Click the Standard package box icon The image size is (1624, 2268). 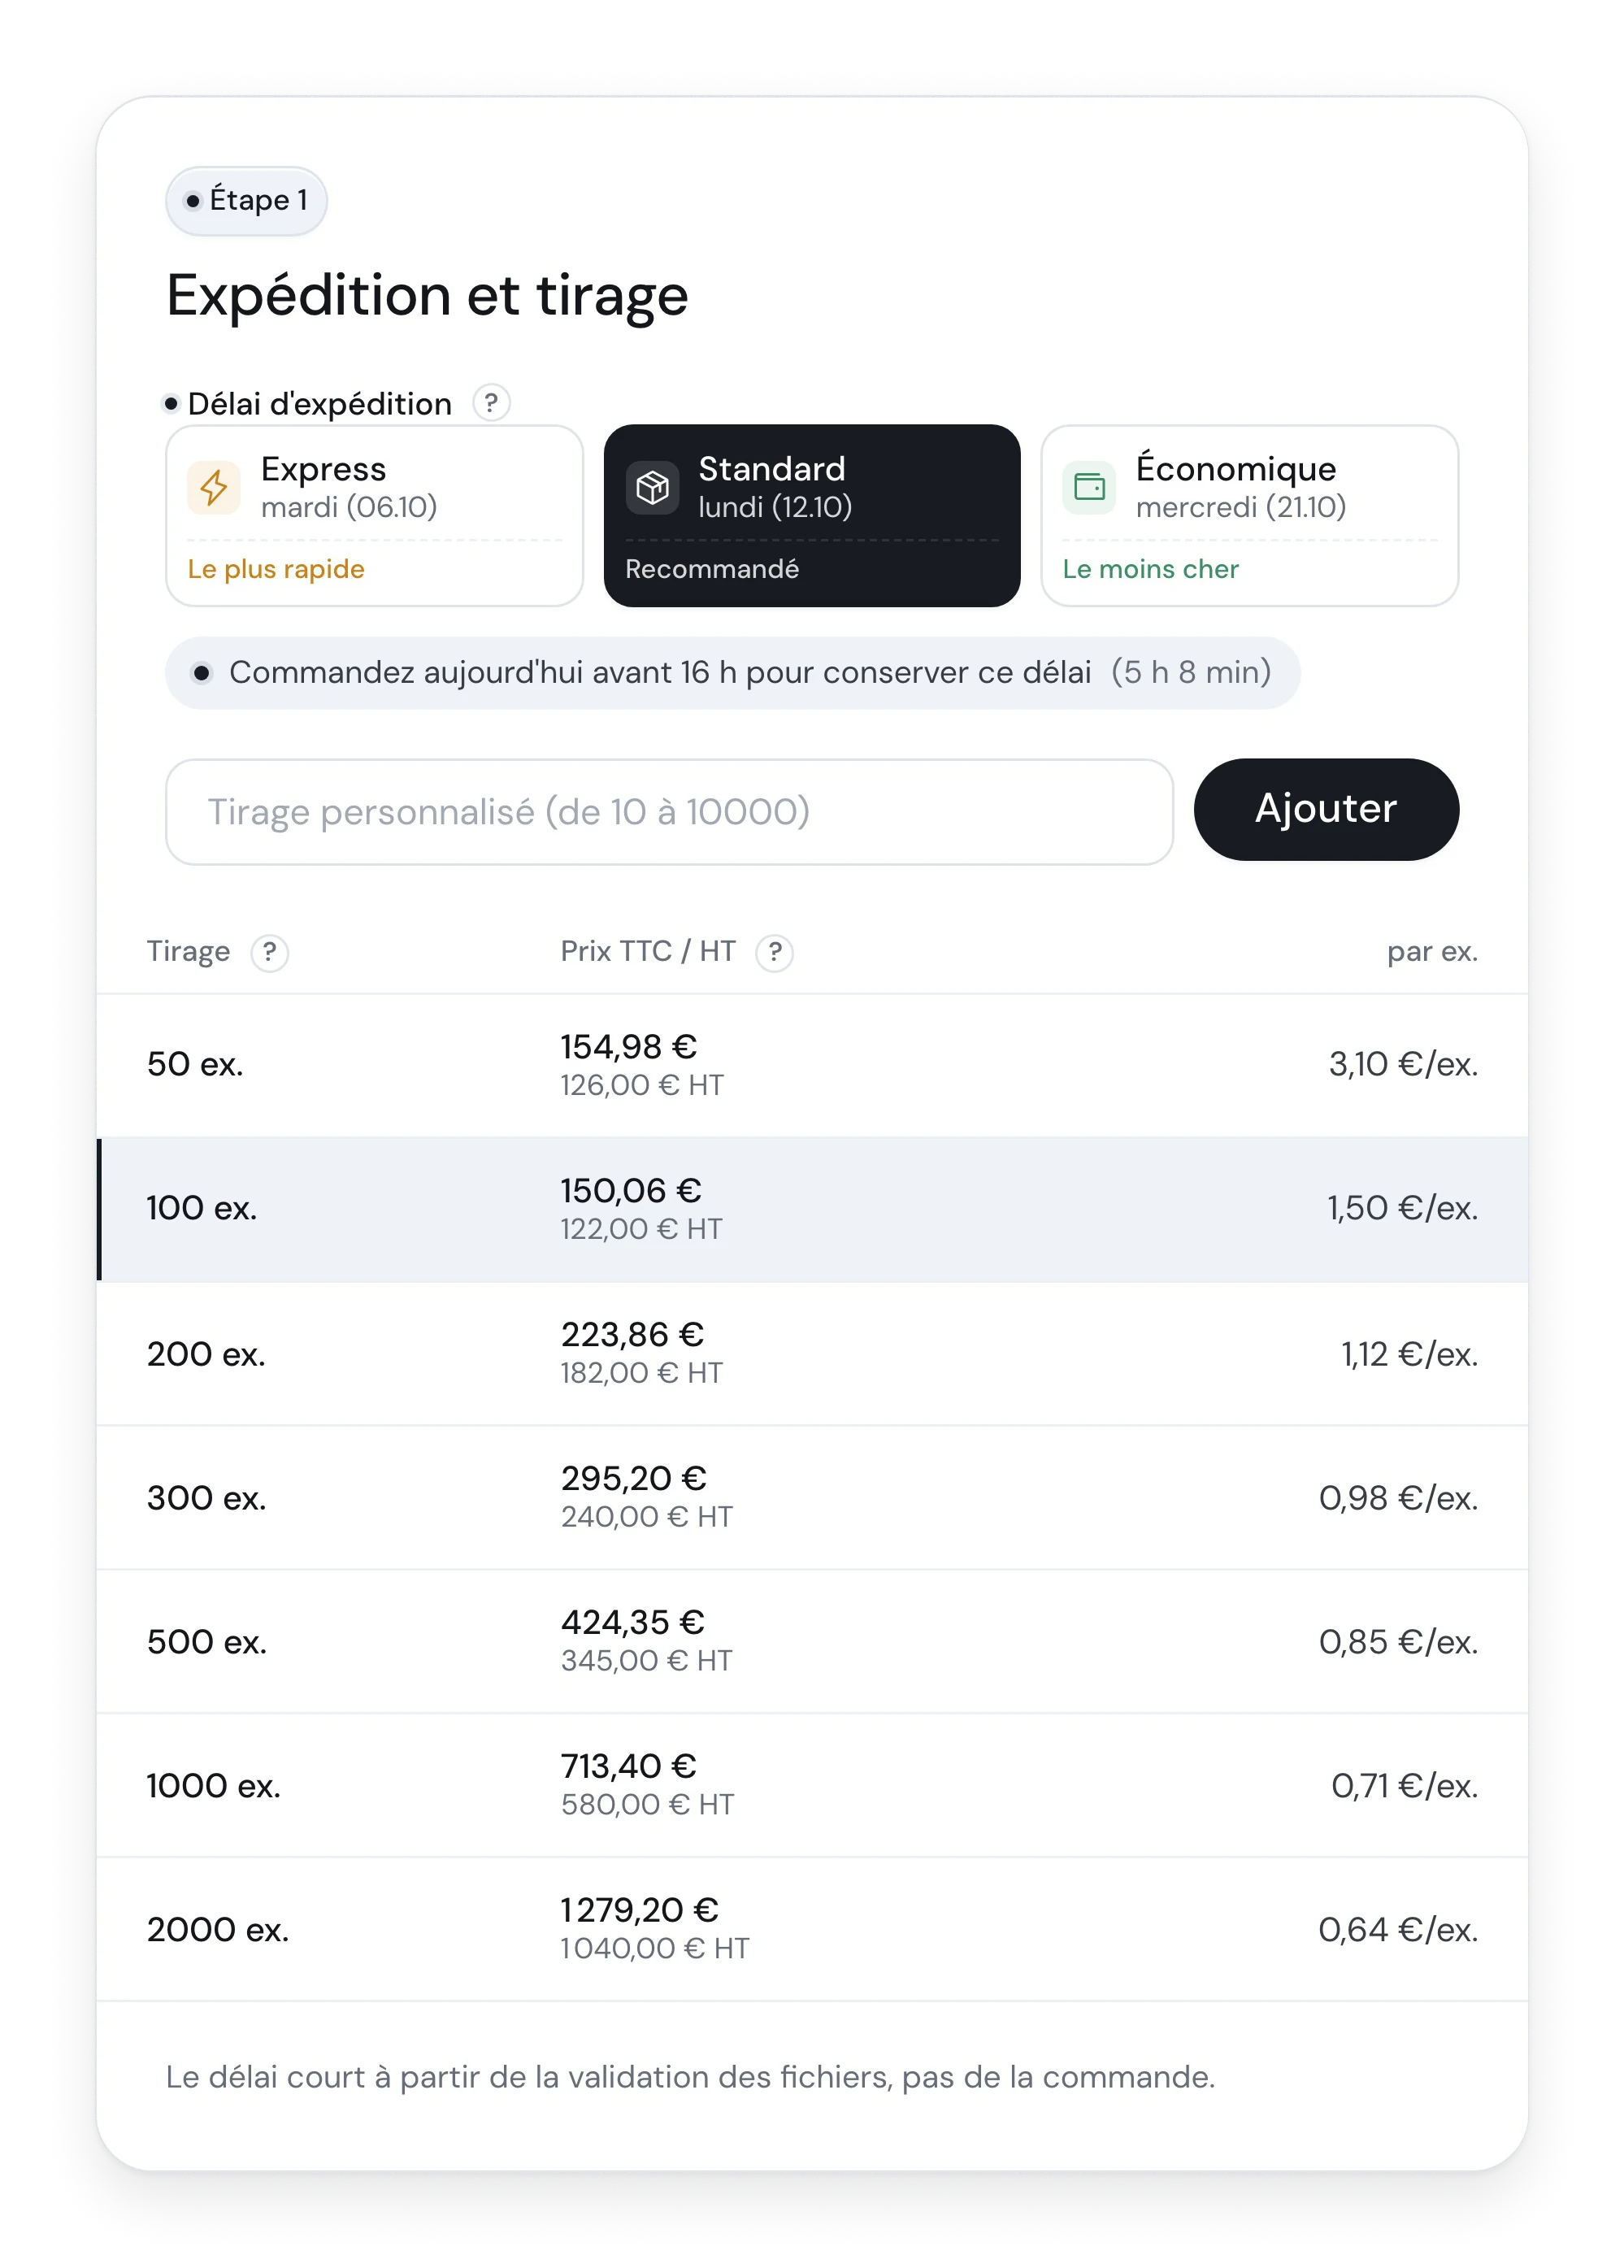(652, 488)
